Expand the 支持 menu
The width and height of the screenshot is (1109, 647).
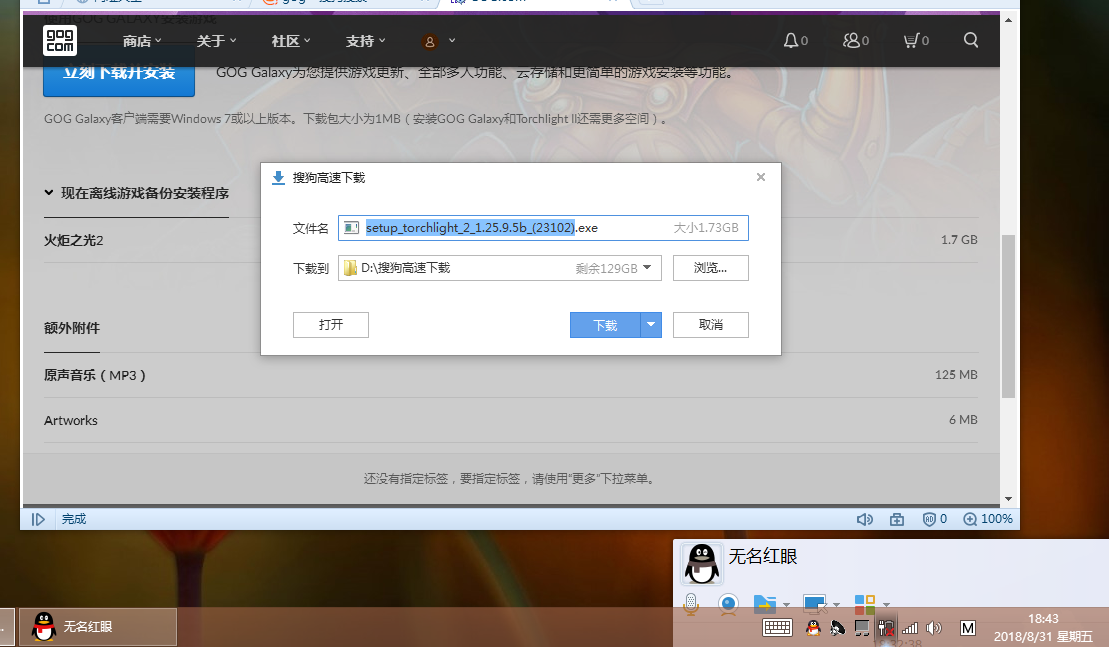[x=365, y=41]
